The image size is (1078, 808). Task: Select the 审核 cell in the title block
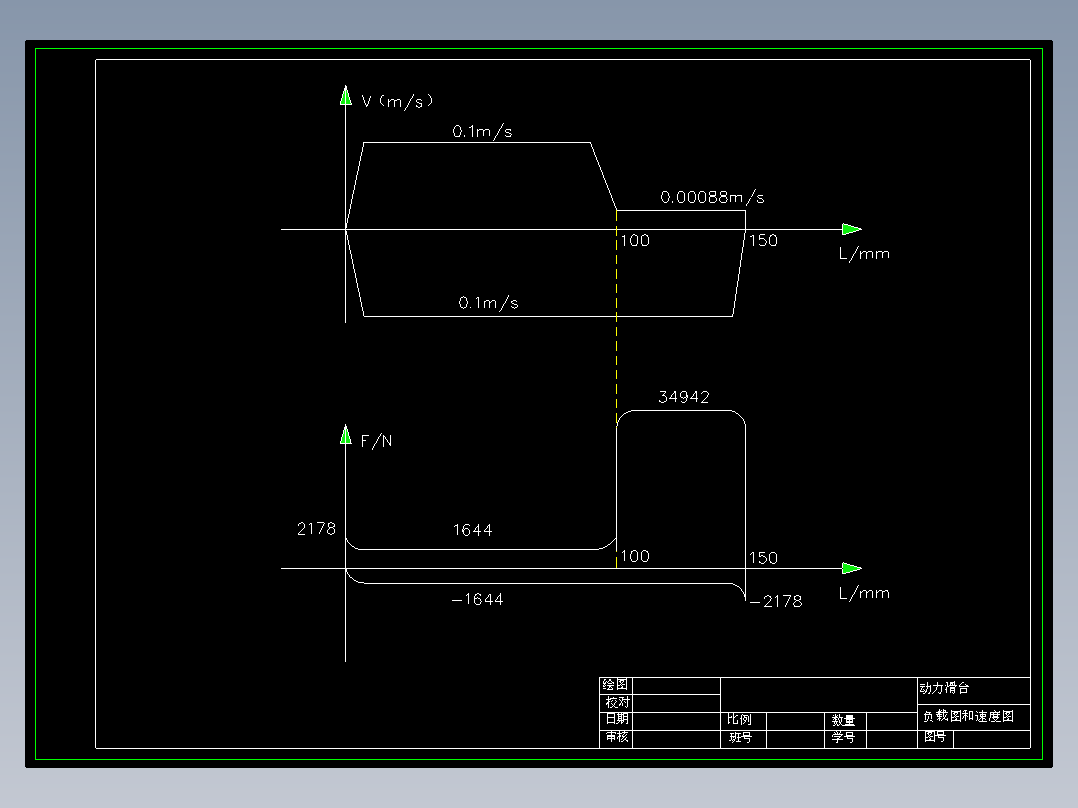pos(617,737)
